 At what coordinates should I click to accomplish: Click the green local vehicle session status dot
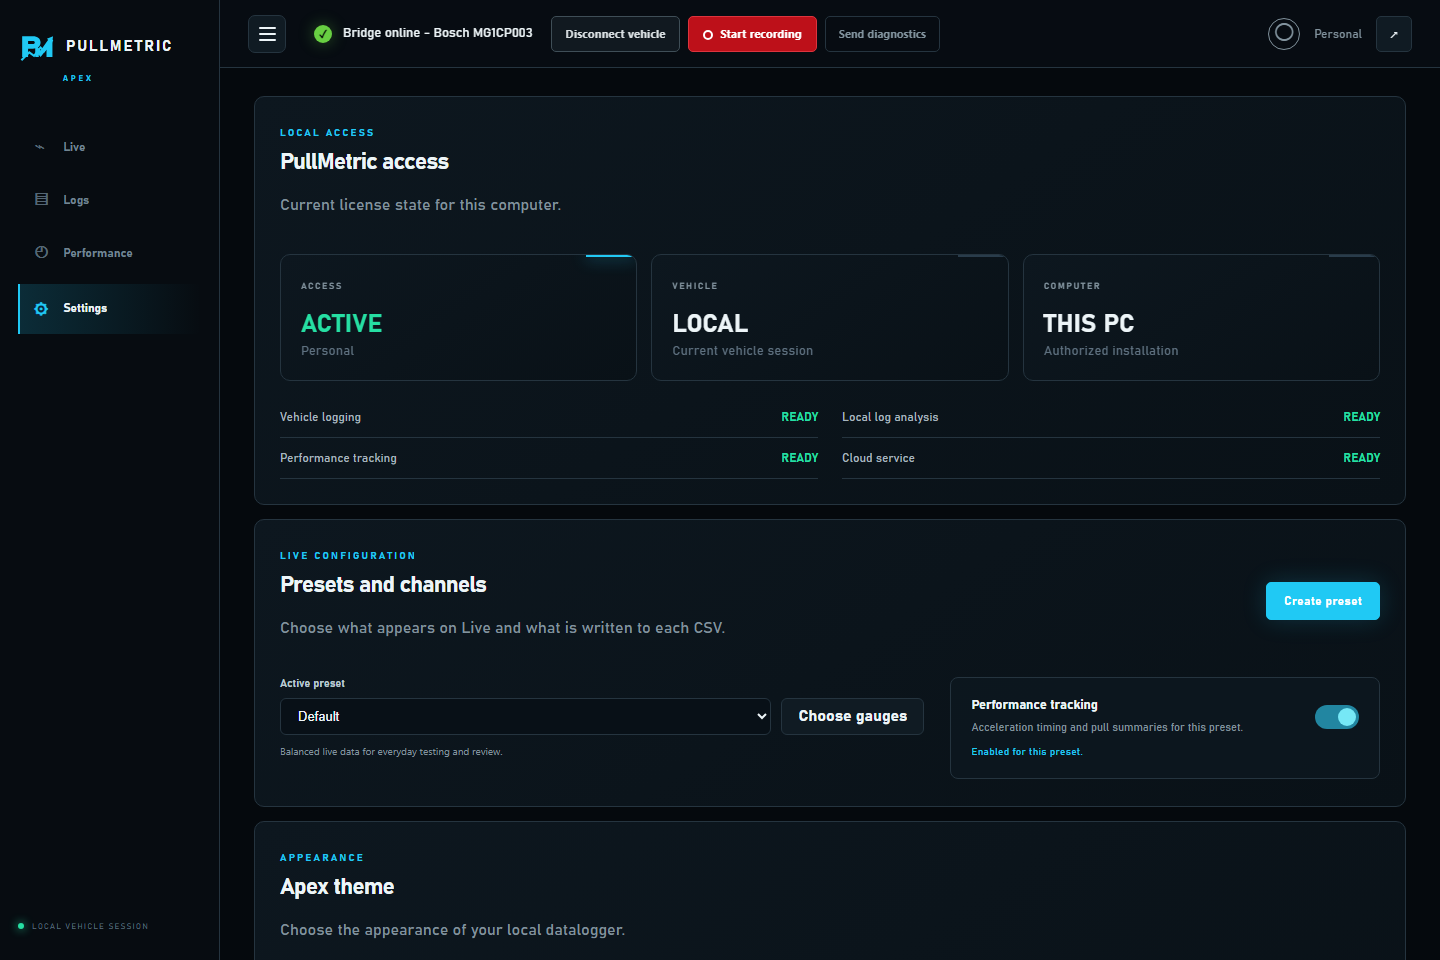click(x=21, y=926)
